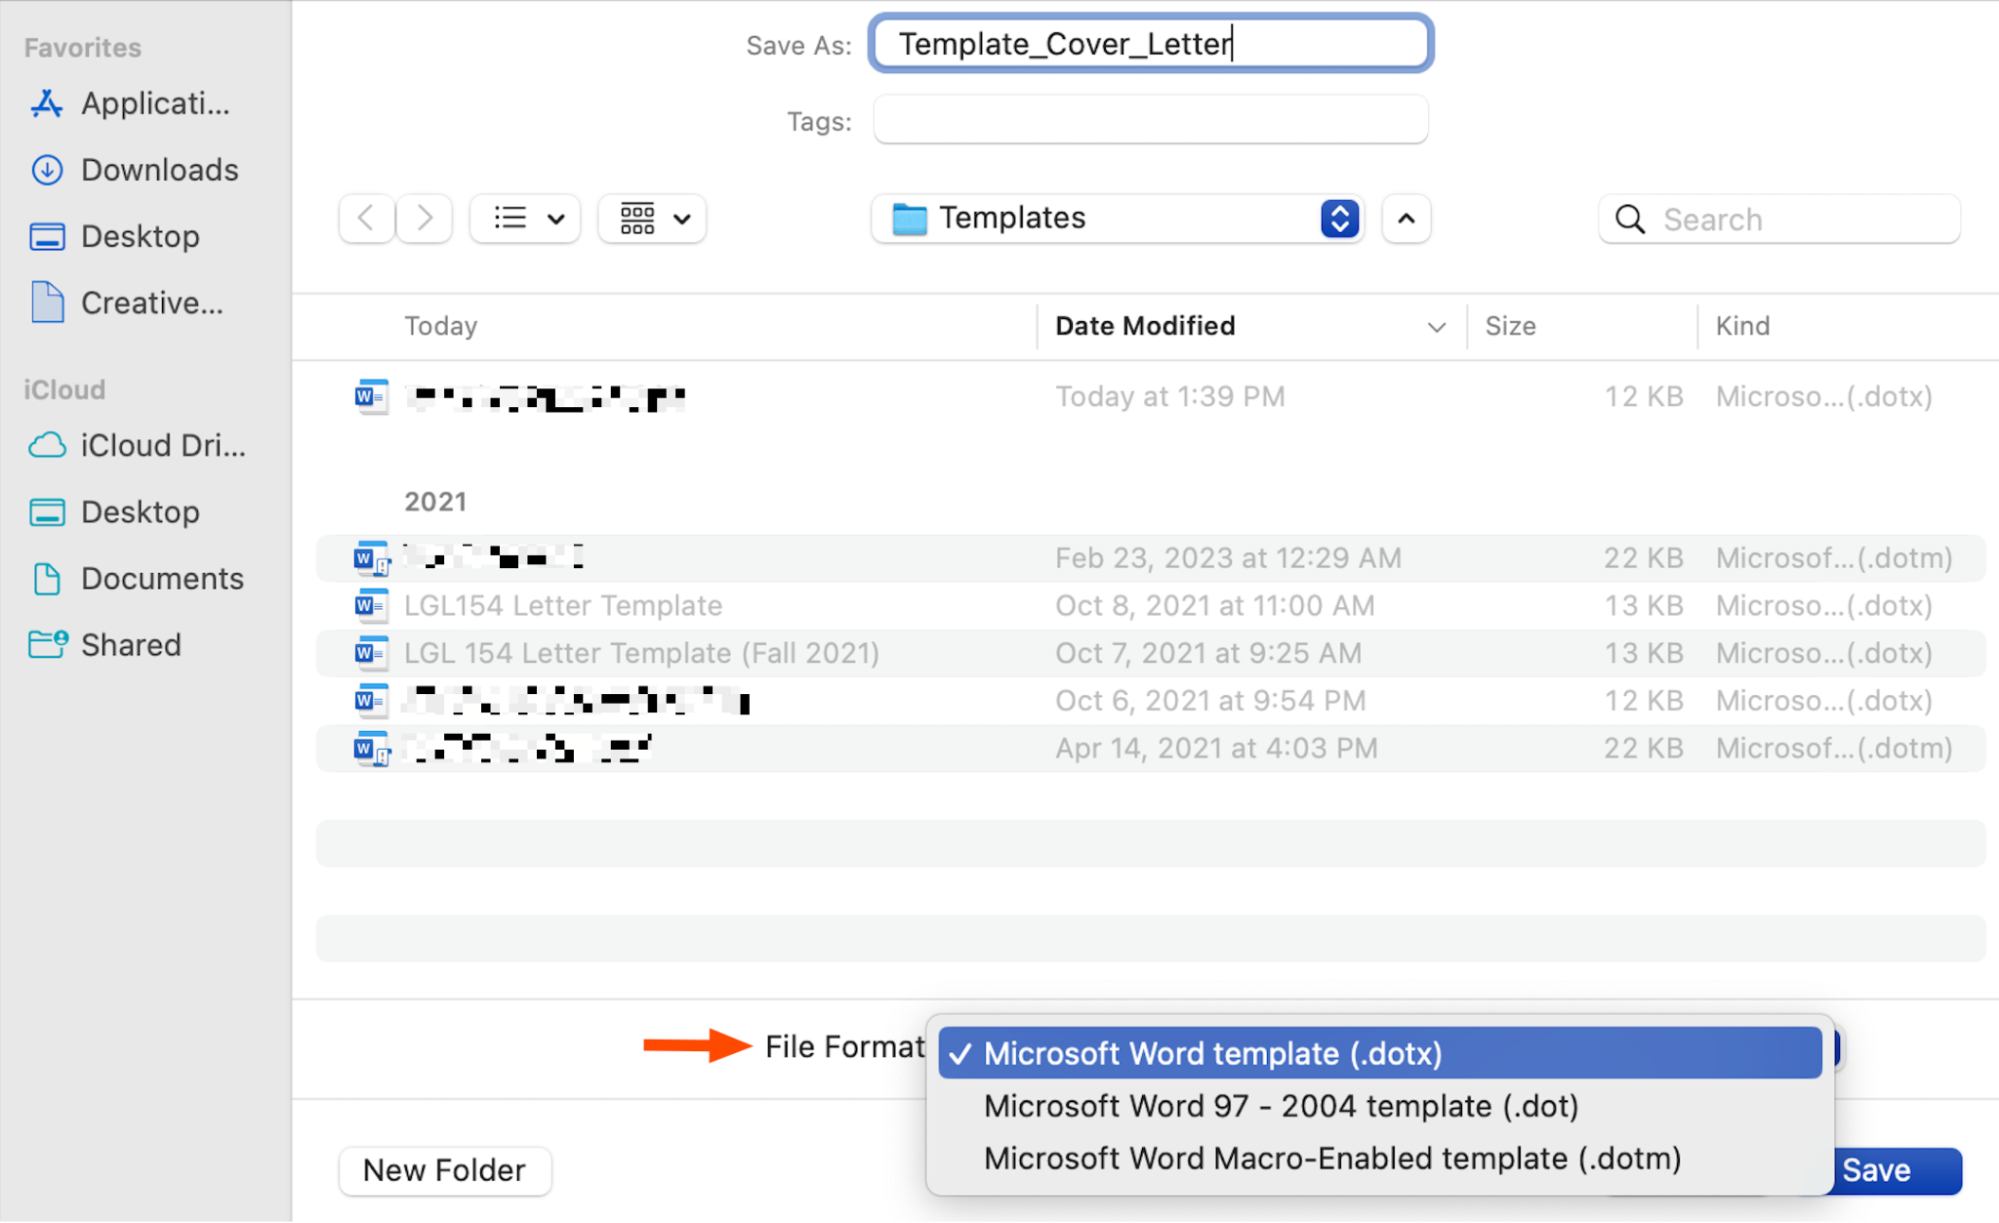Open Creative folder in sidebar

[x=126, y=303]
